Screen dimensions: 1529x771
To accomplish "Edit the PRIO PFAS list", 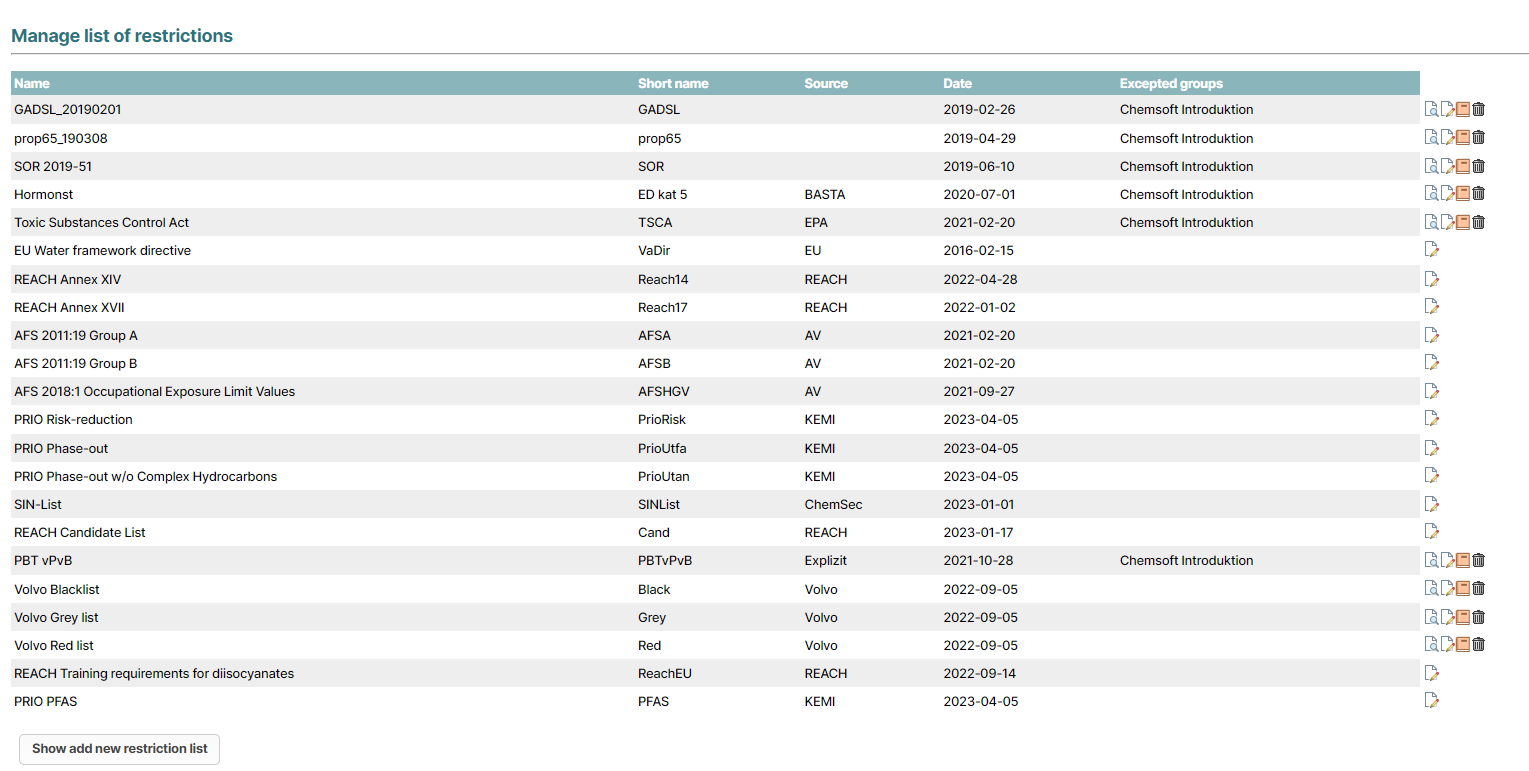I will click(x=1431, y=701).
